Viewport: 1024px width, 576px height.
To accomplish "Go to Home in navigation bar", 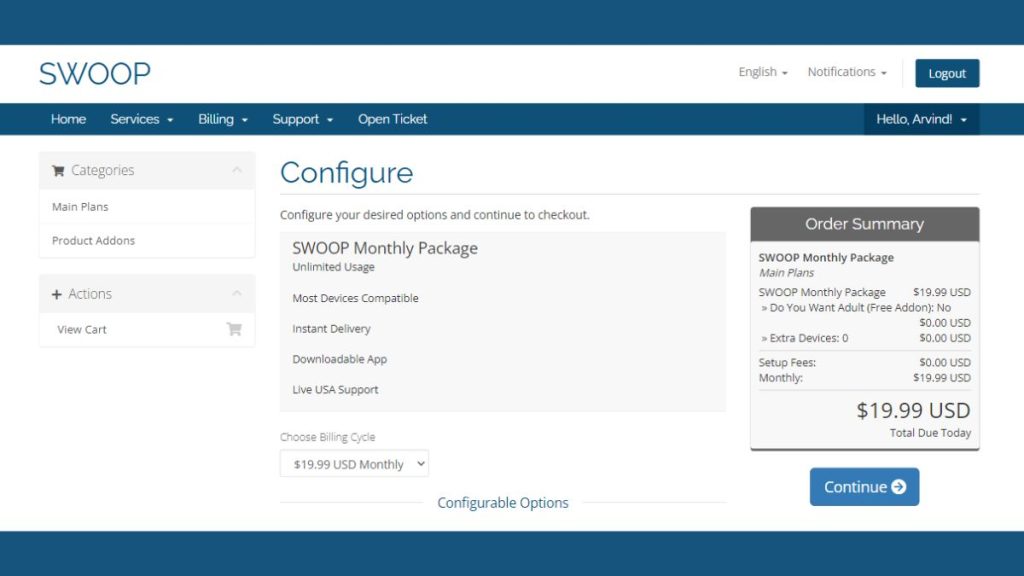I will coord(69,119).
